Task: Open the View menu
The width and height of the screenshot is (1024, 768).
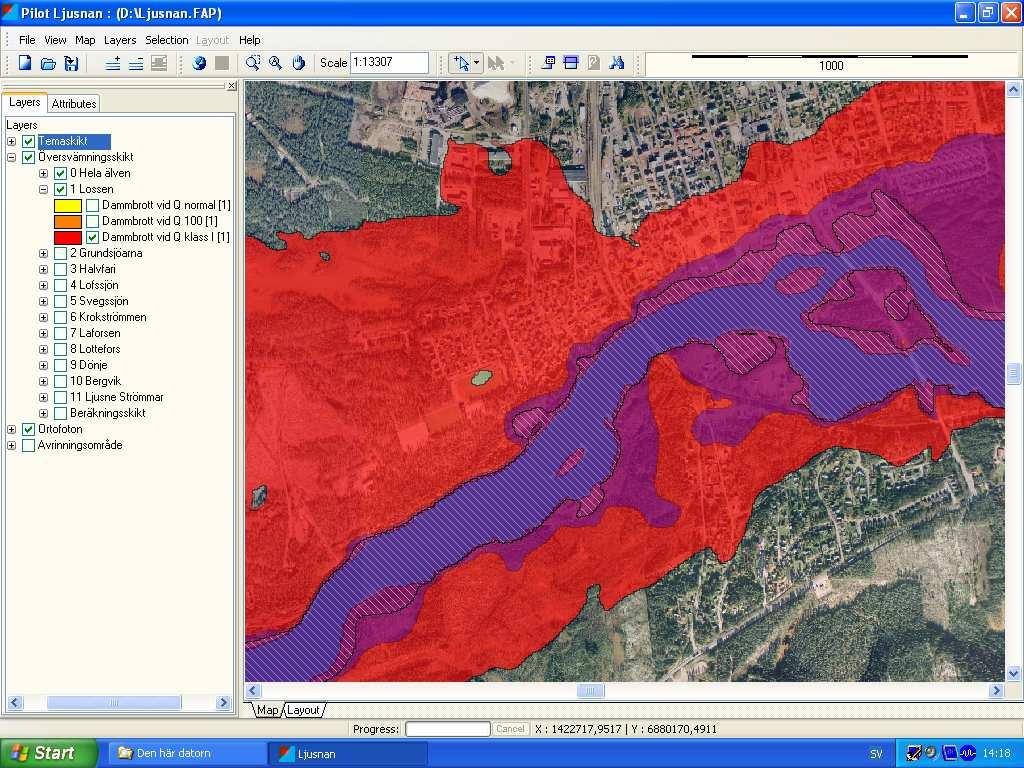Action: (x=56, y=40)
